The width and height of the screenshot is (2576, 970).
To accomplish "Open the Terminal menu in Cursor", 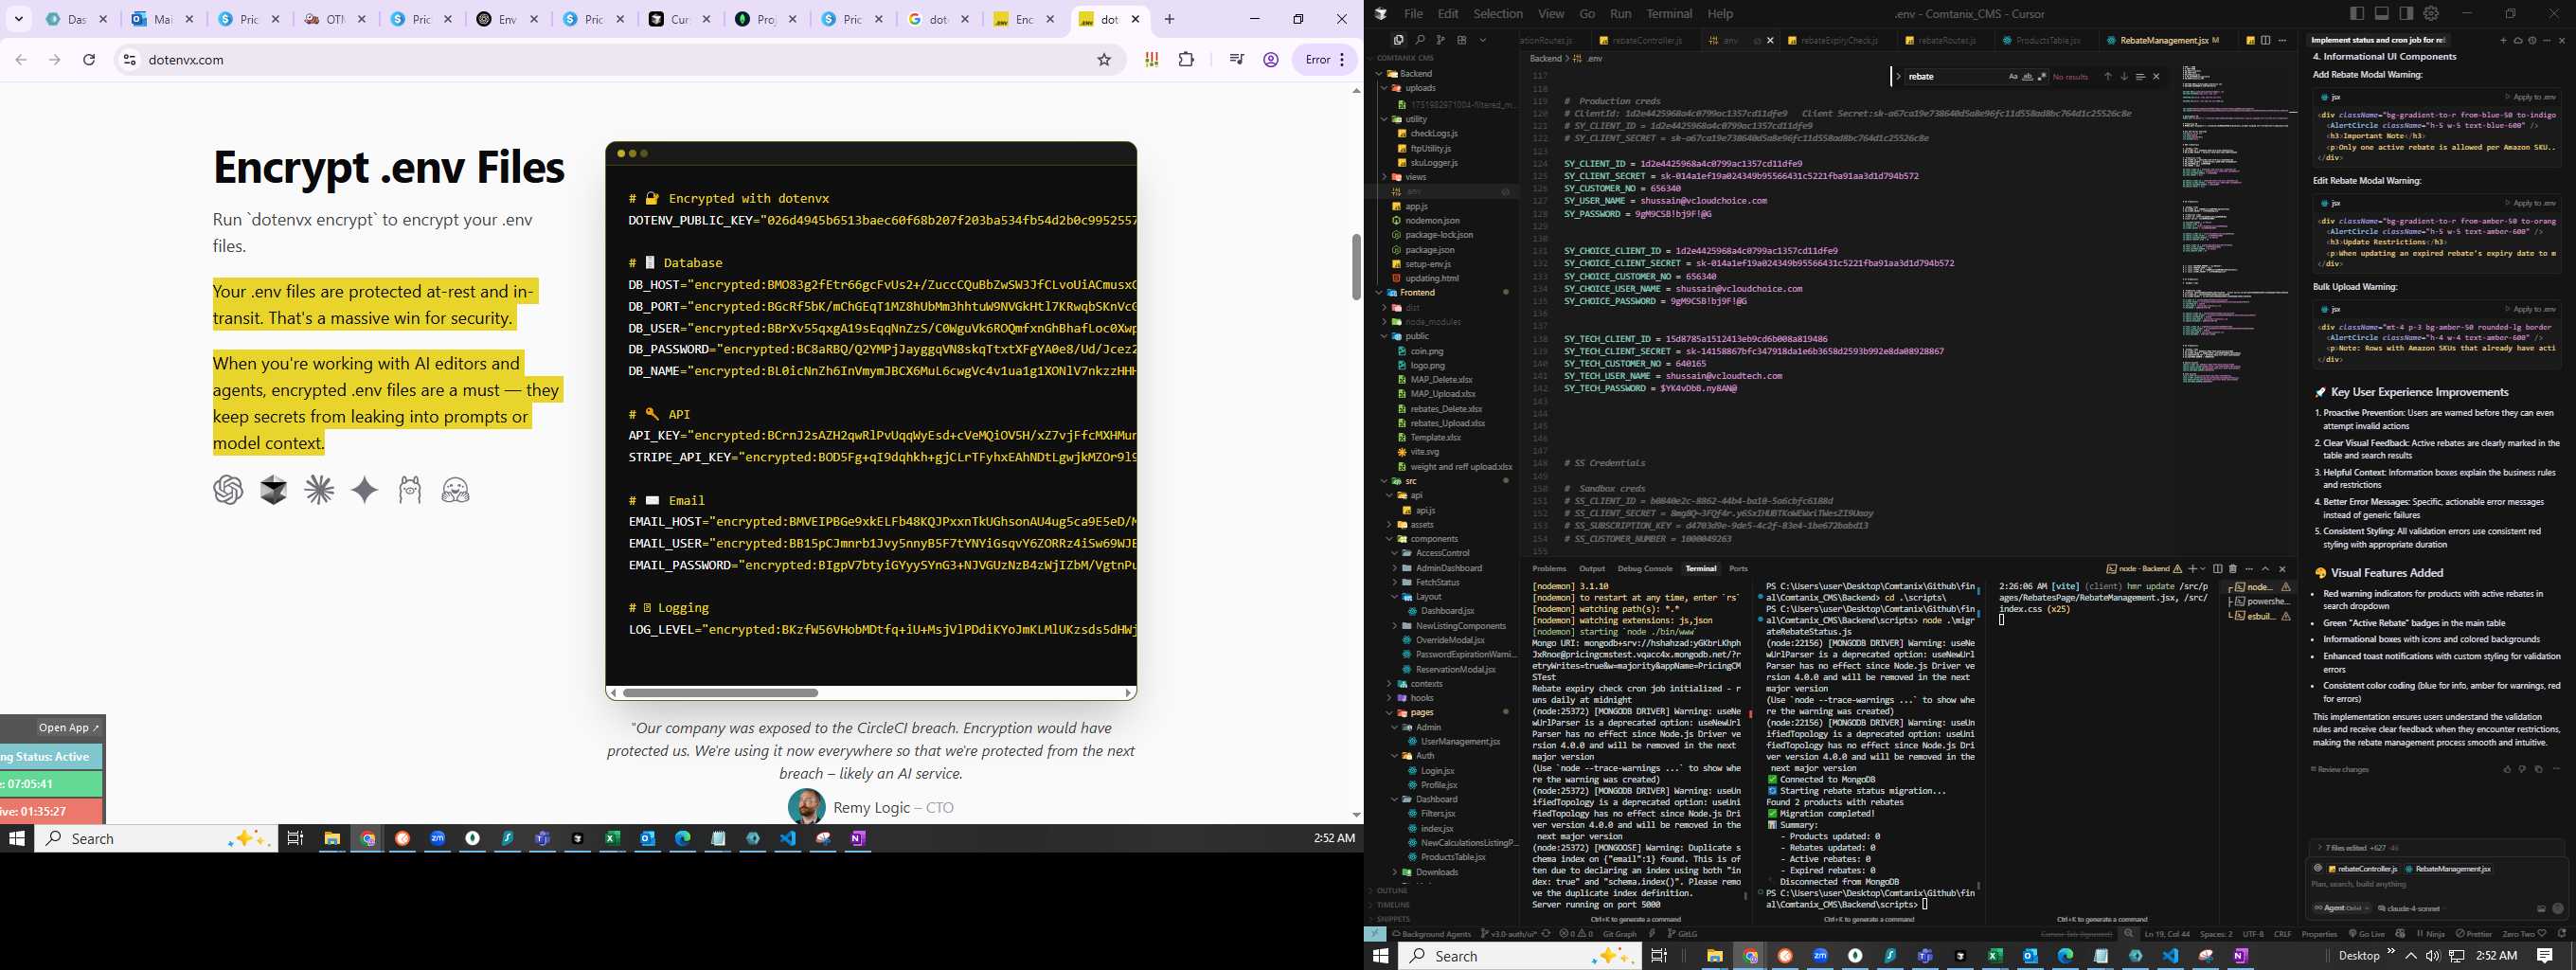I will [1669, 13].
